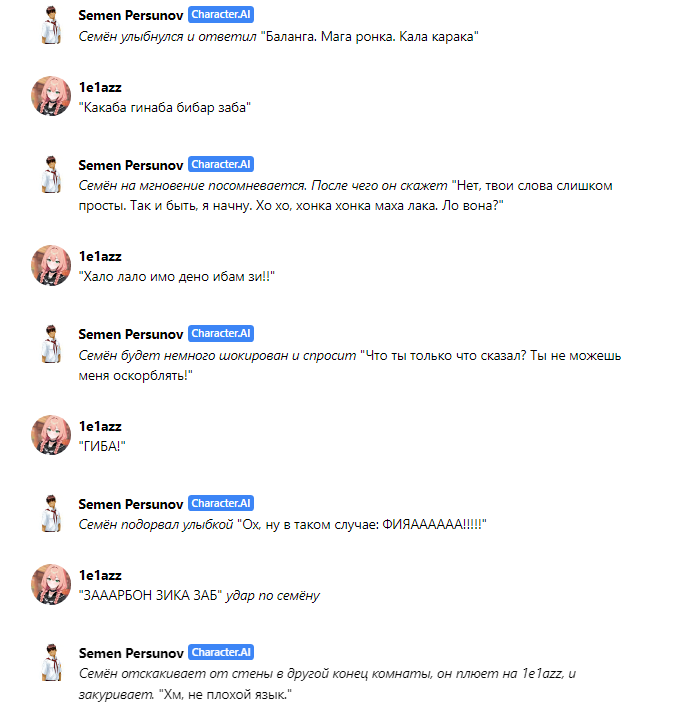Click the Character.AI badge above "Семён отскакивает"
Screen dimensions: 689x716
coord(221,653)
